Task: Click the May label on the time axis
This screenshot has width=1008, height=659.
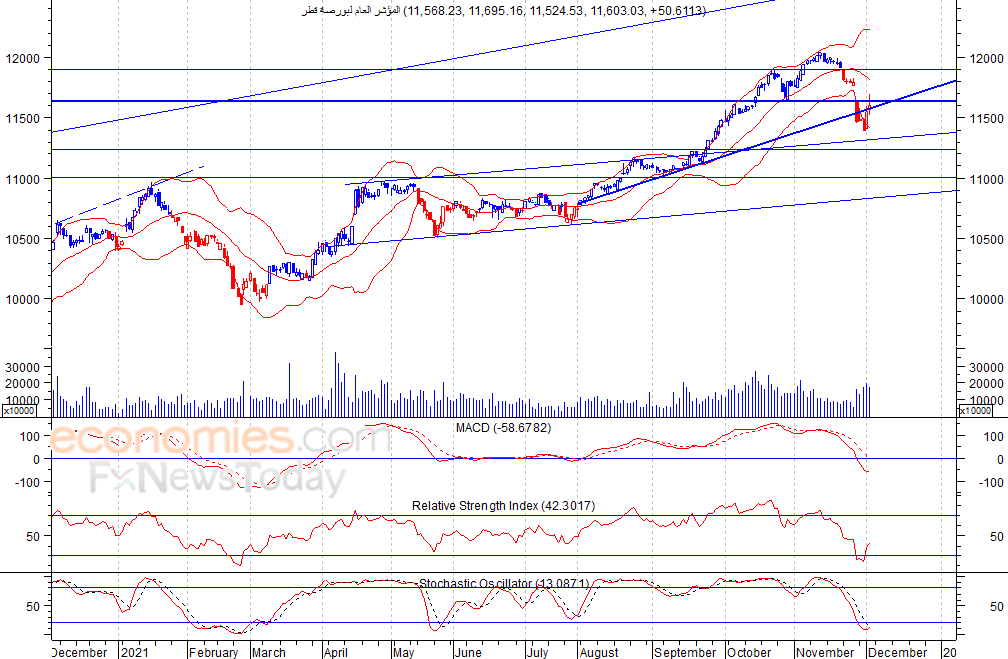Action: click(404, 652)
